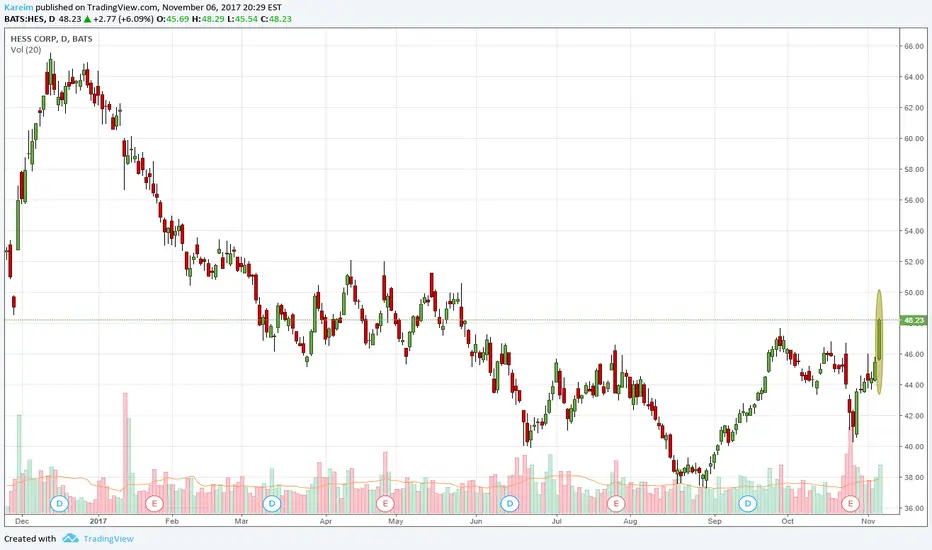Click the 66.00 price axis label
Screen dimensions: 932x550
(x=914, y=46)
